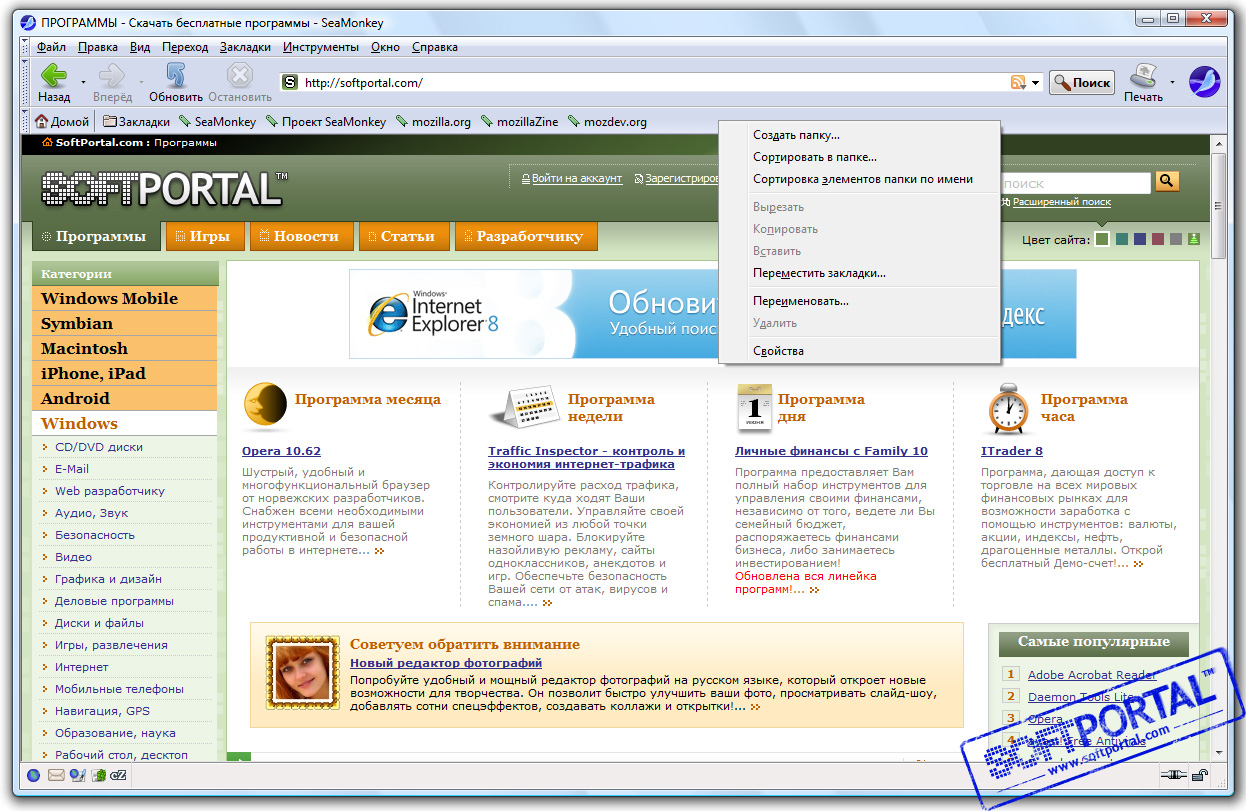1246x811 pixels.
Task: Click the alarm clock icon beside Программа часа
Action: (1007, 409)
